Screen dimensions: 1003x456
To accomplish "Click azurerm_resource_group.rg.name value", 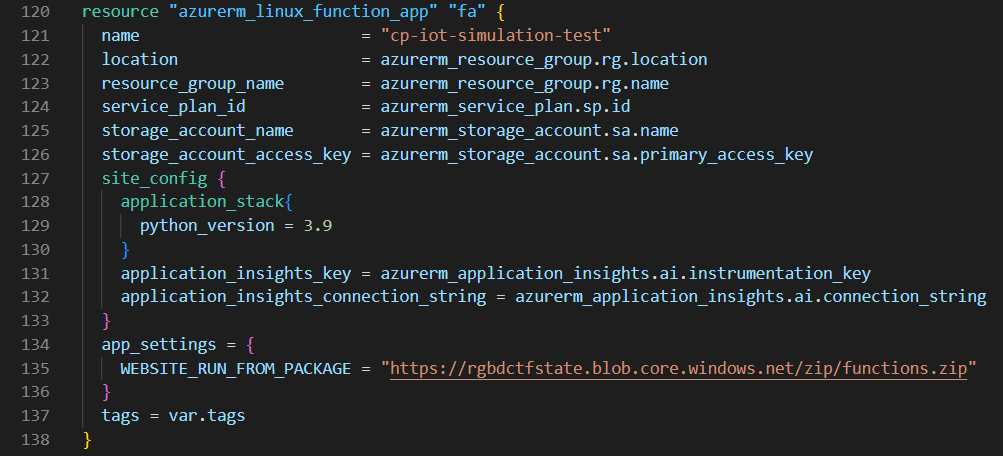I will (525, 84).
